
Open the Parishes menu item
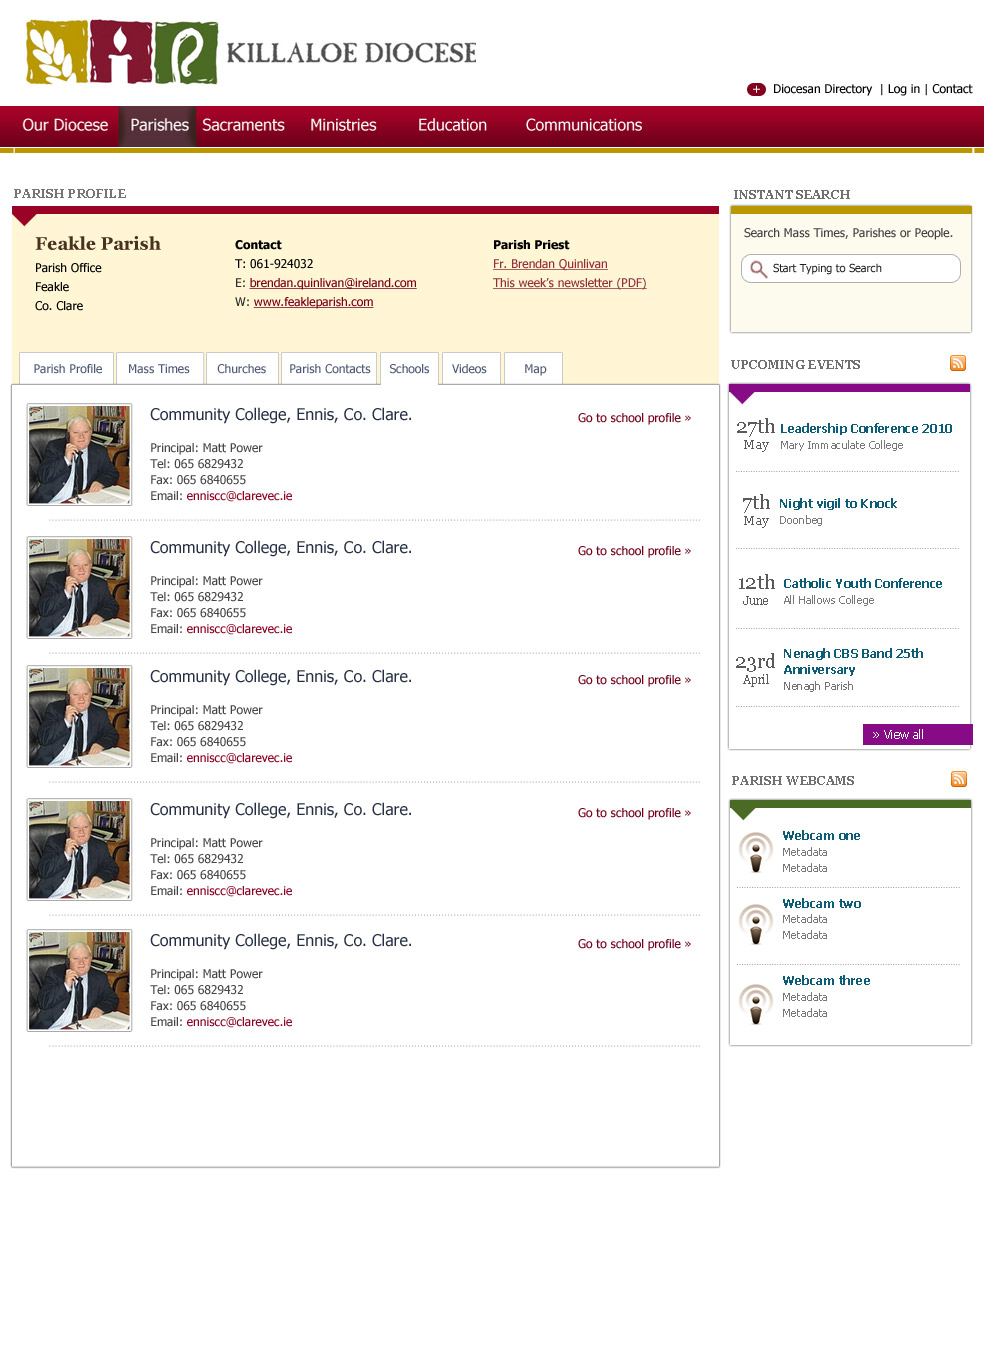[x=159, y=125]
